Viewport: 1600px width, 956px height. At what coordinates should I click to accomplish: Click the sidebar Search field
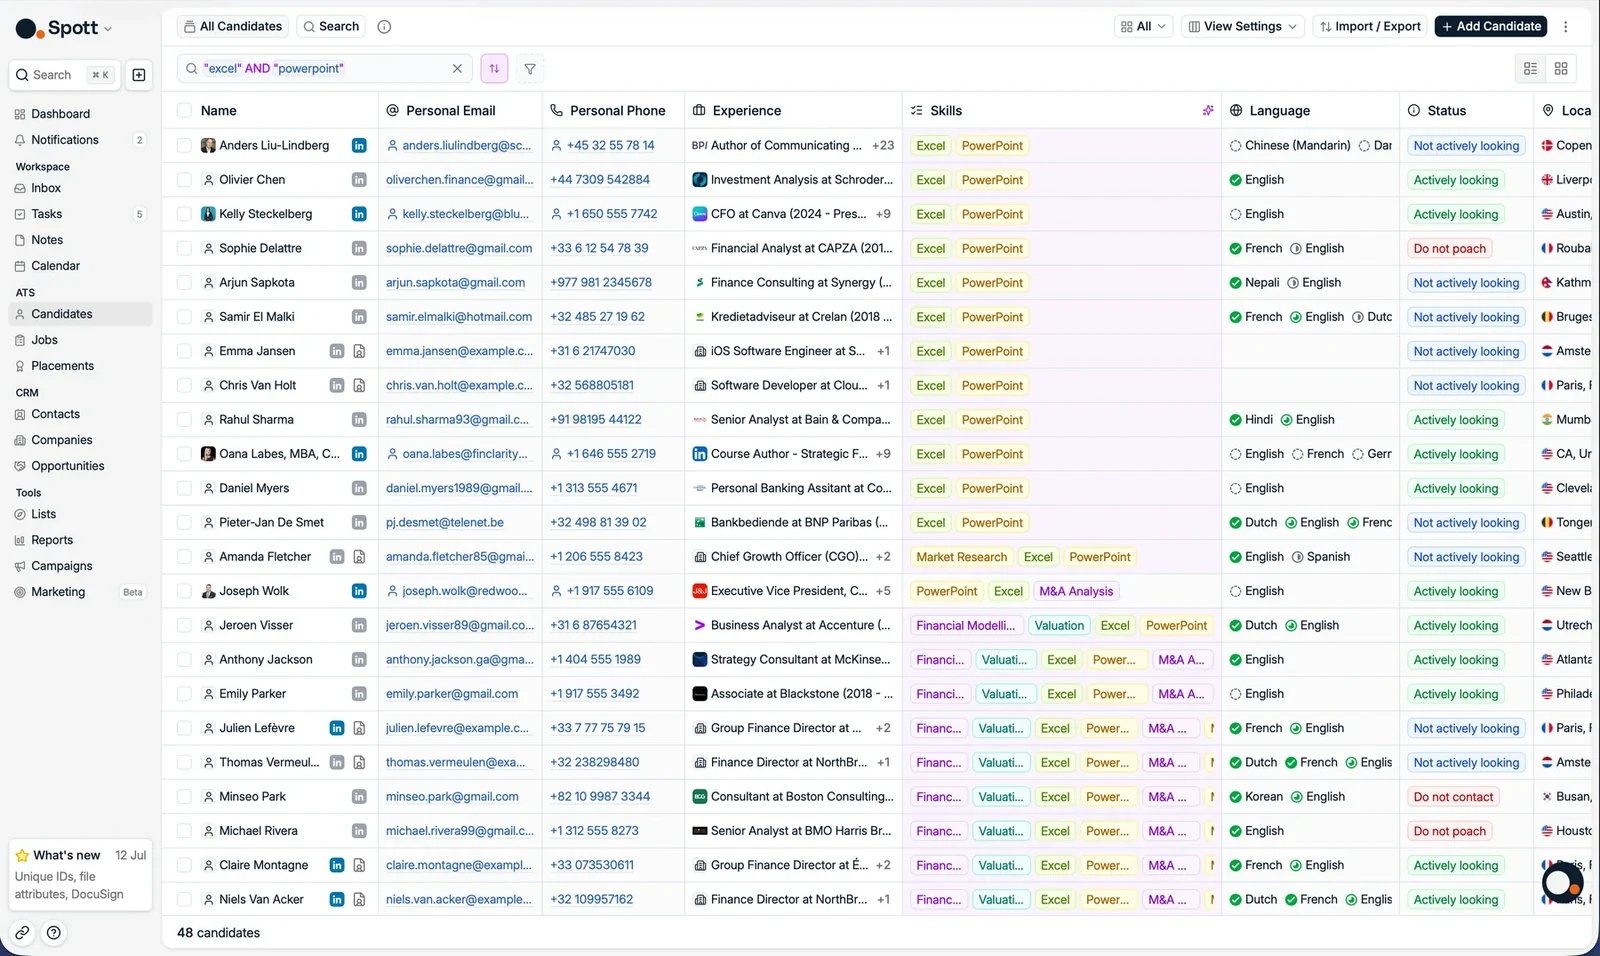click(65, 75)
